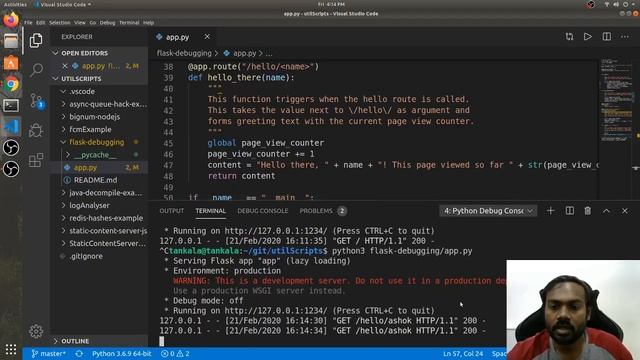Viewport: 640px width, 360px height.
Task: Launch Google Chrome from the dock
Action: [11, 84]
